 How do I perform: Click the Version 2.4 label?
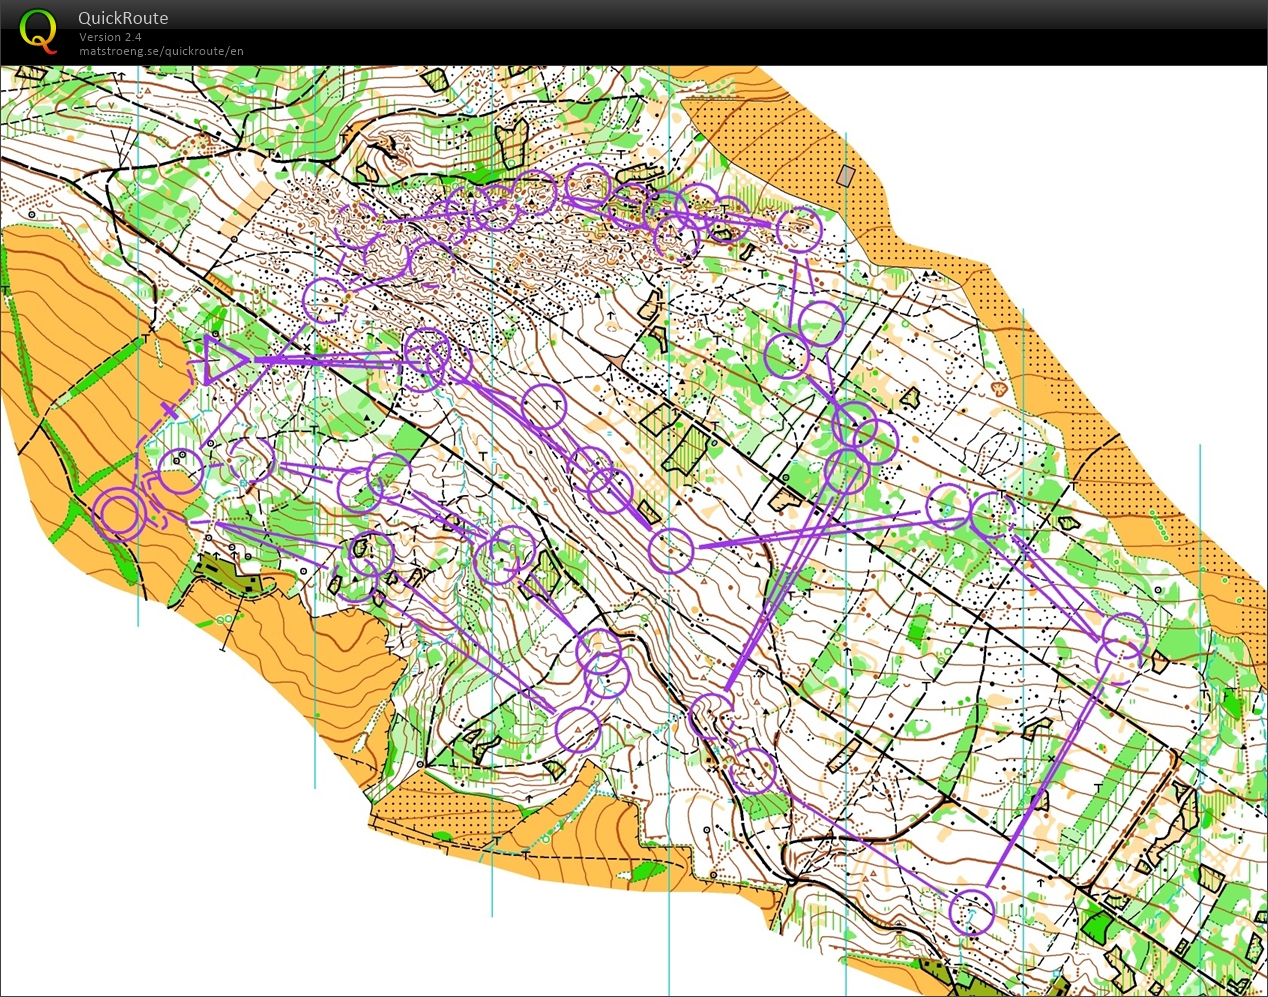click(110, 37)
